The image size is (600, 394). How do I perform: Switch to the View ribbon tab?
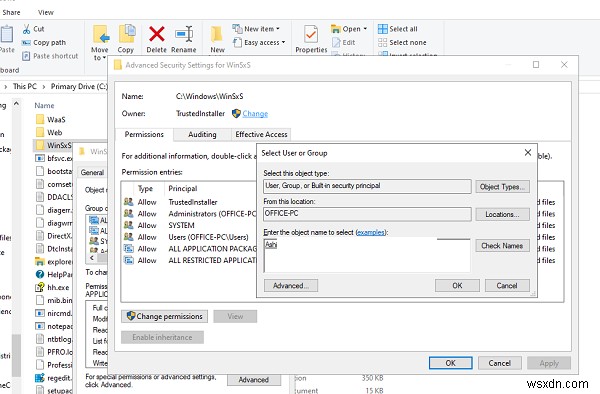46,12
